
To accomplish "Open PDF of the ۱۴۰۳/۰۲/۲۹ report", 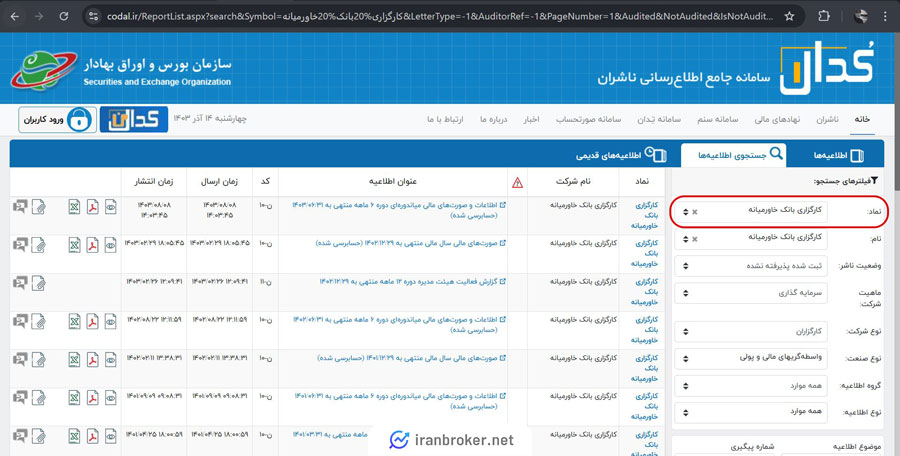I will point(93,245).
